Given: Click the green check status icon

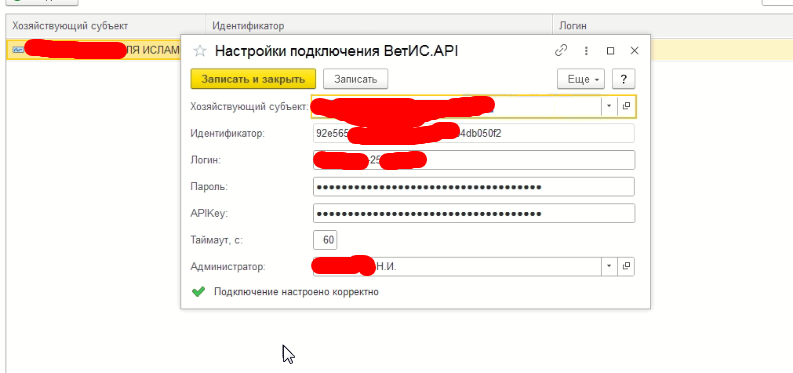Looking at the screenshot, I should (199, 292).
